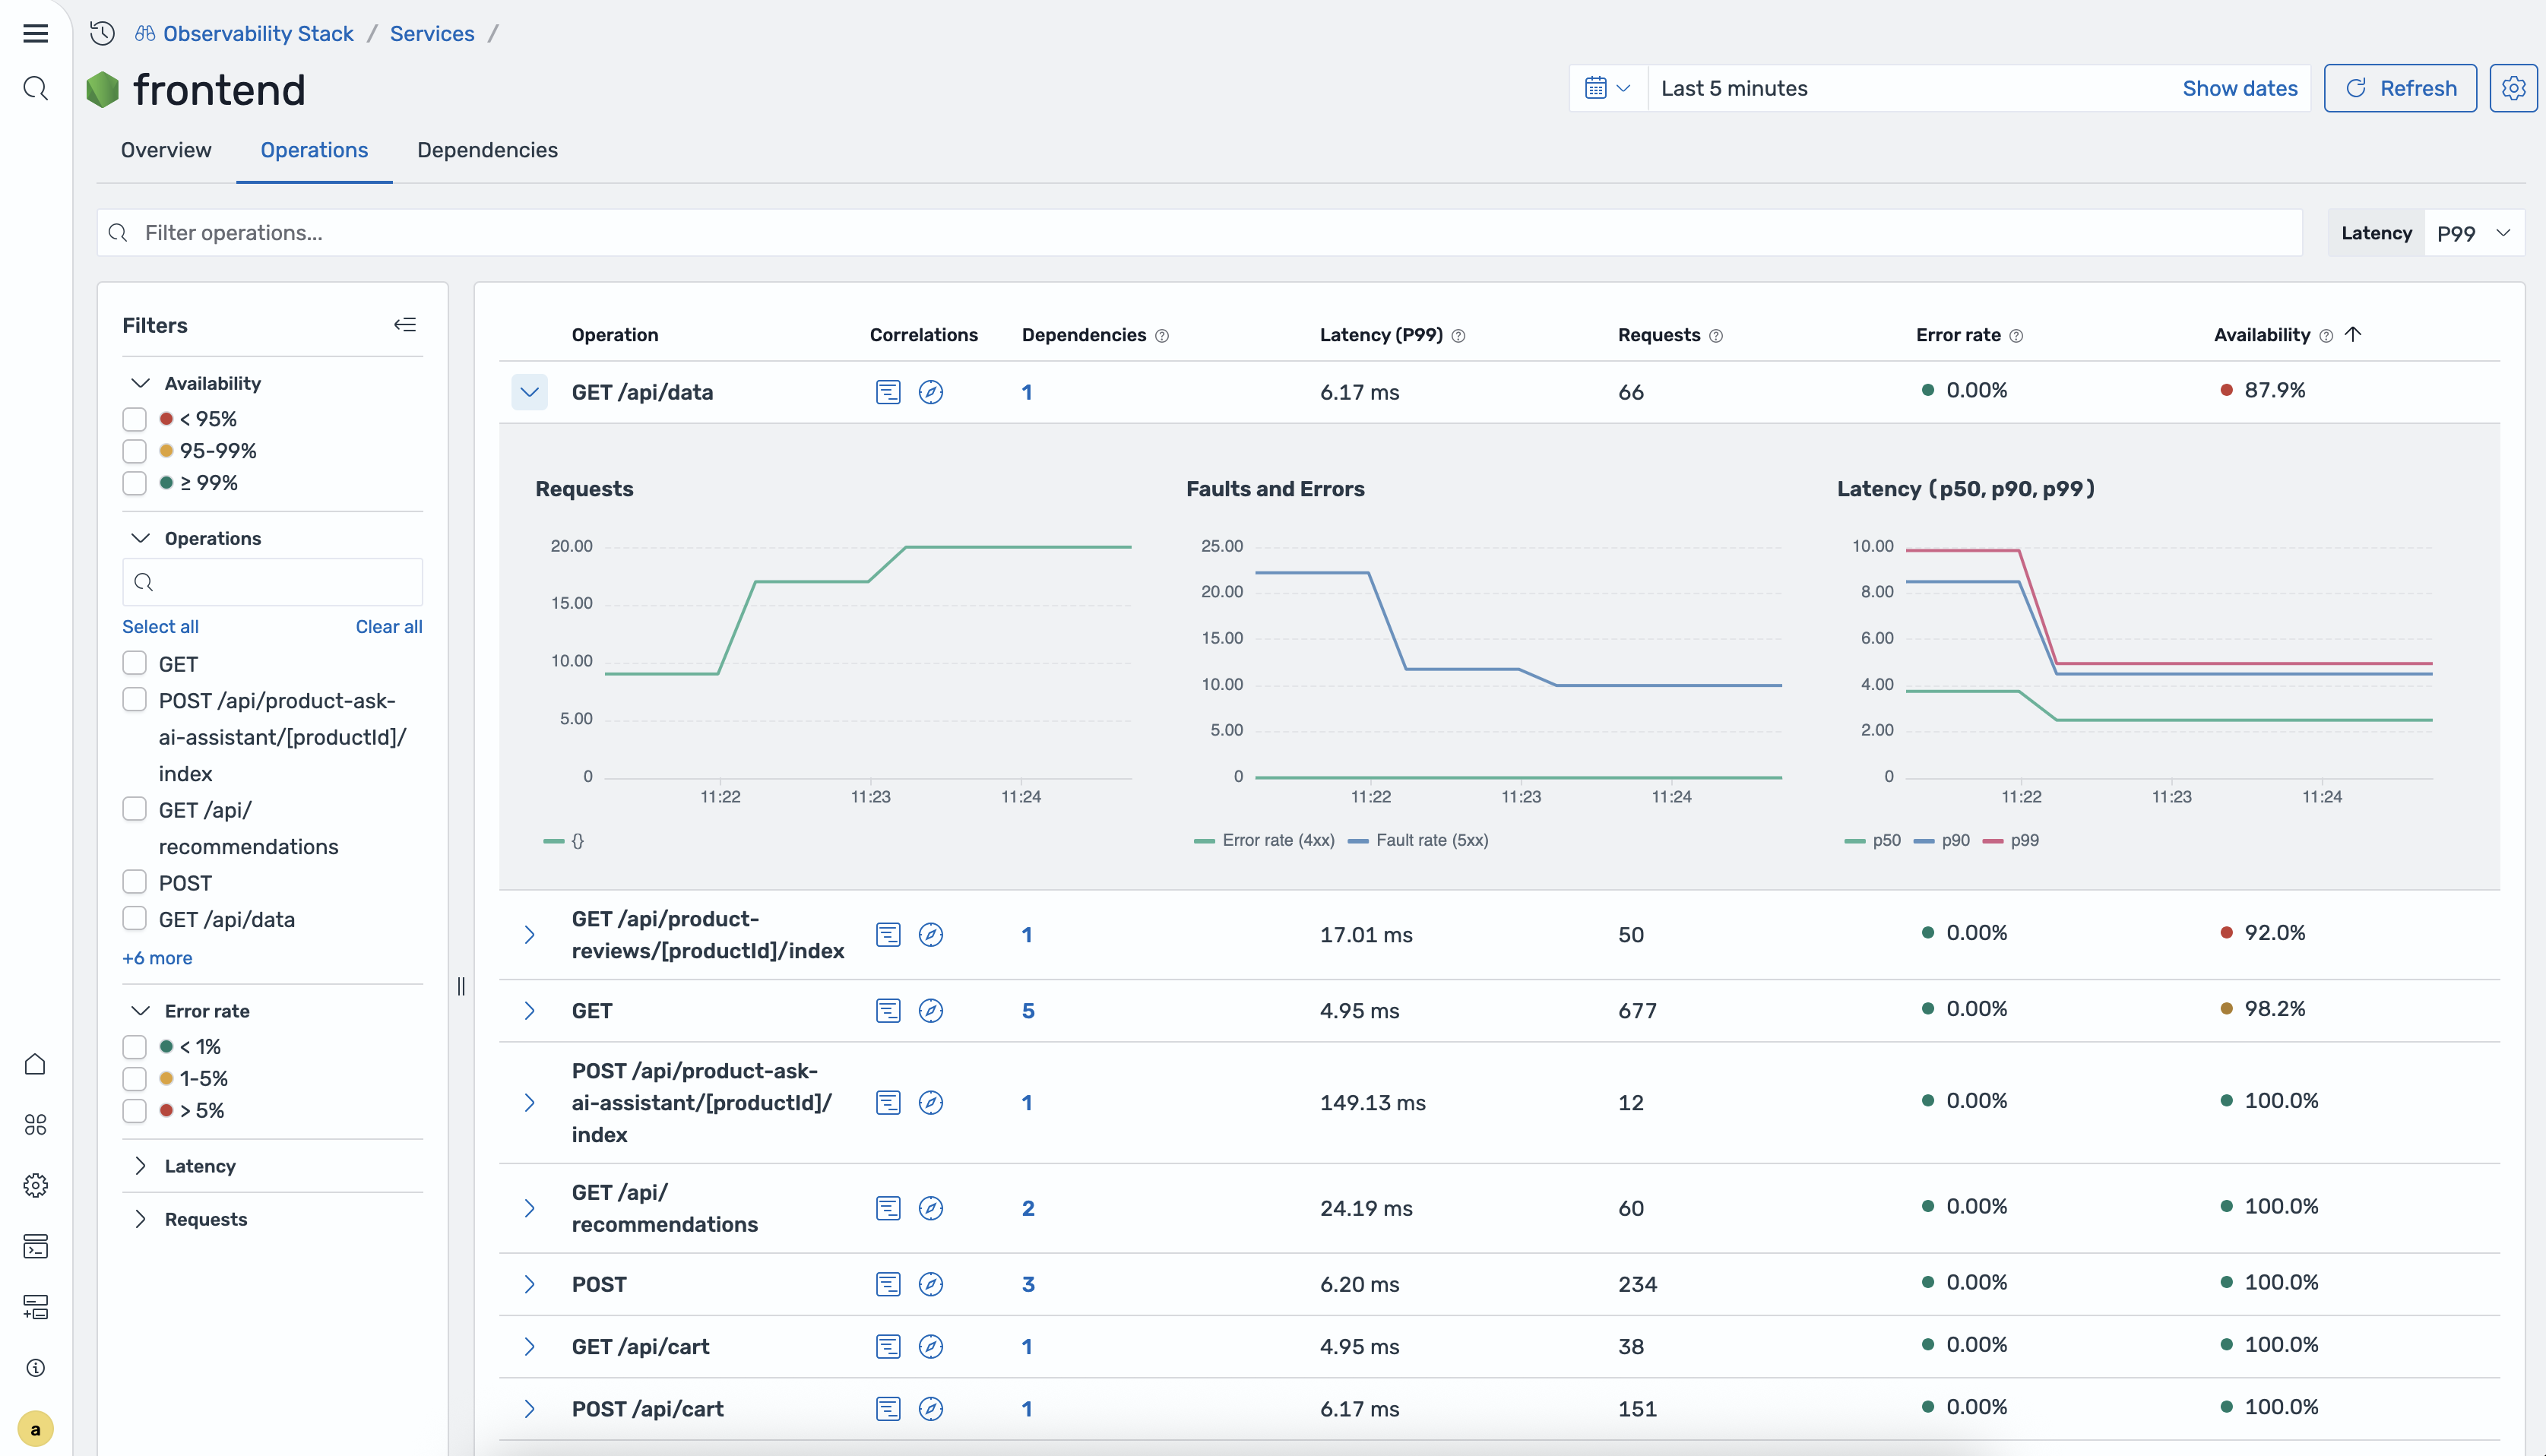
Task: Click the info icon in the left sidebar
Action: pyautogui.click(x=36, y=1368)
